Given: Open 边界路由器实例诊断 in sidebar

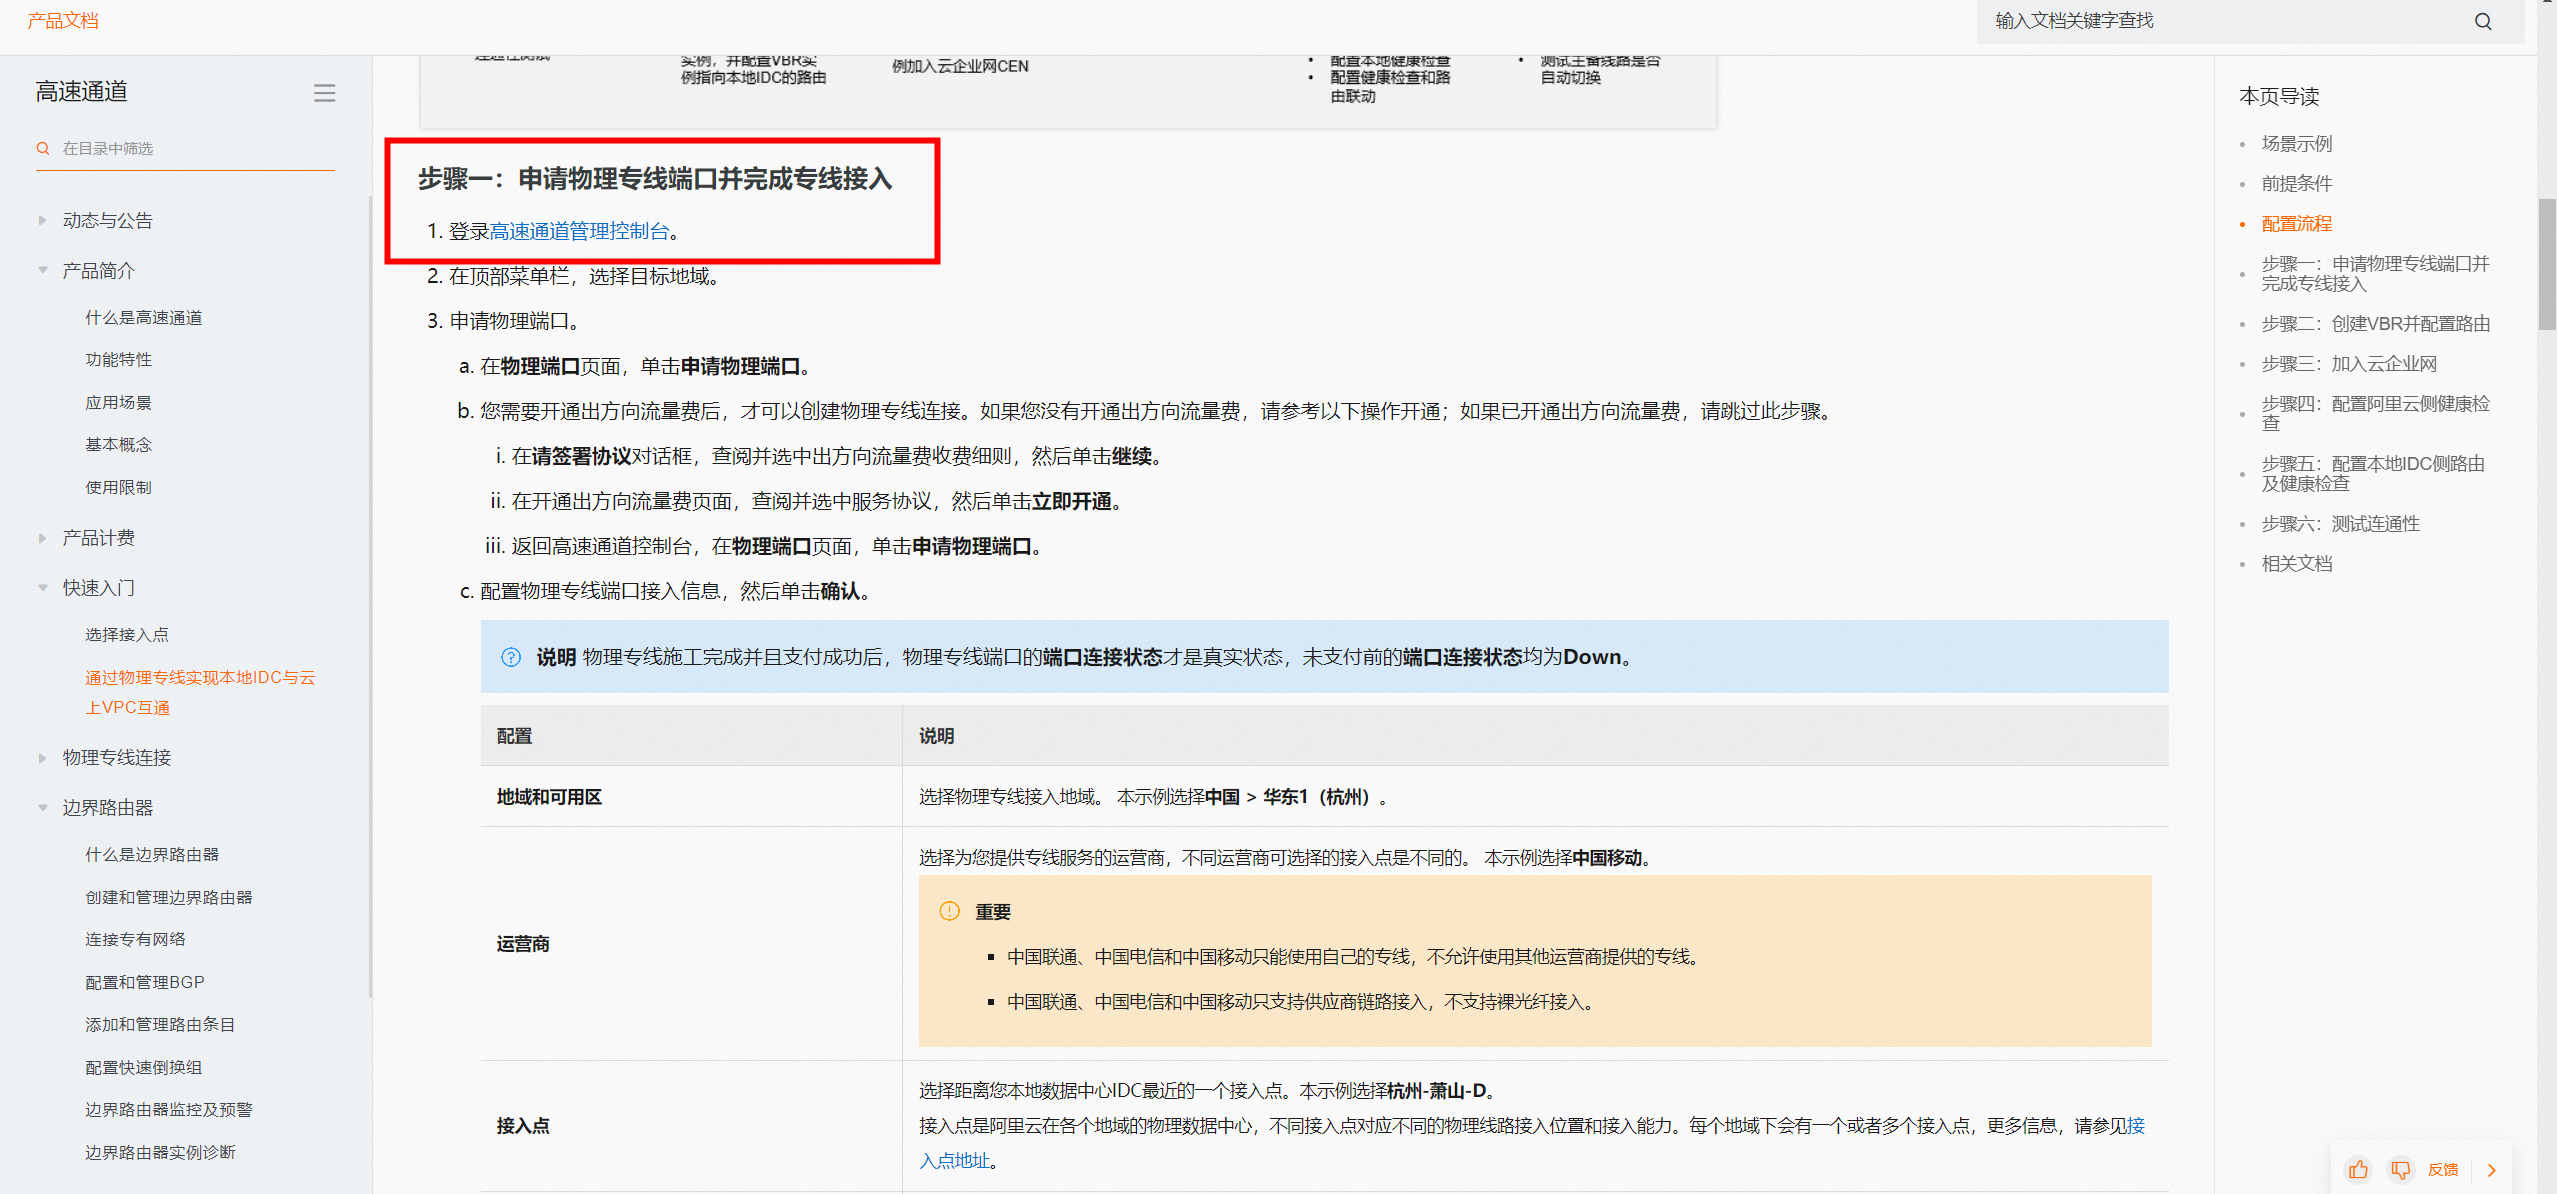Looking at the screenshot, I should click(x=160, y=1153).
